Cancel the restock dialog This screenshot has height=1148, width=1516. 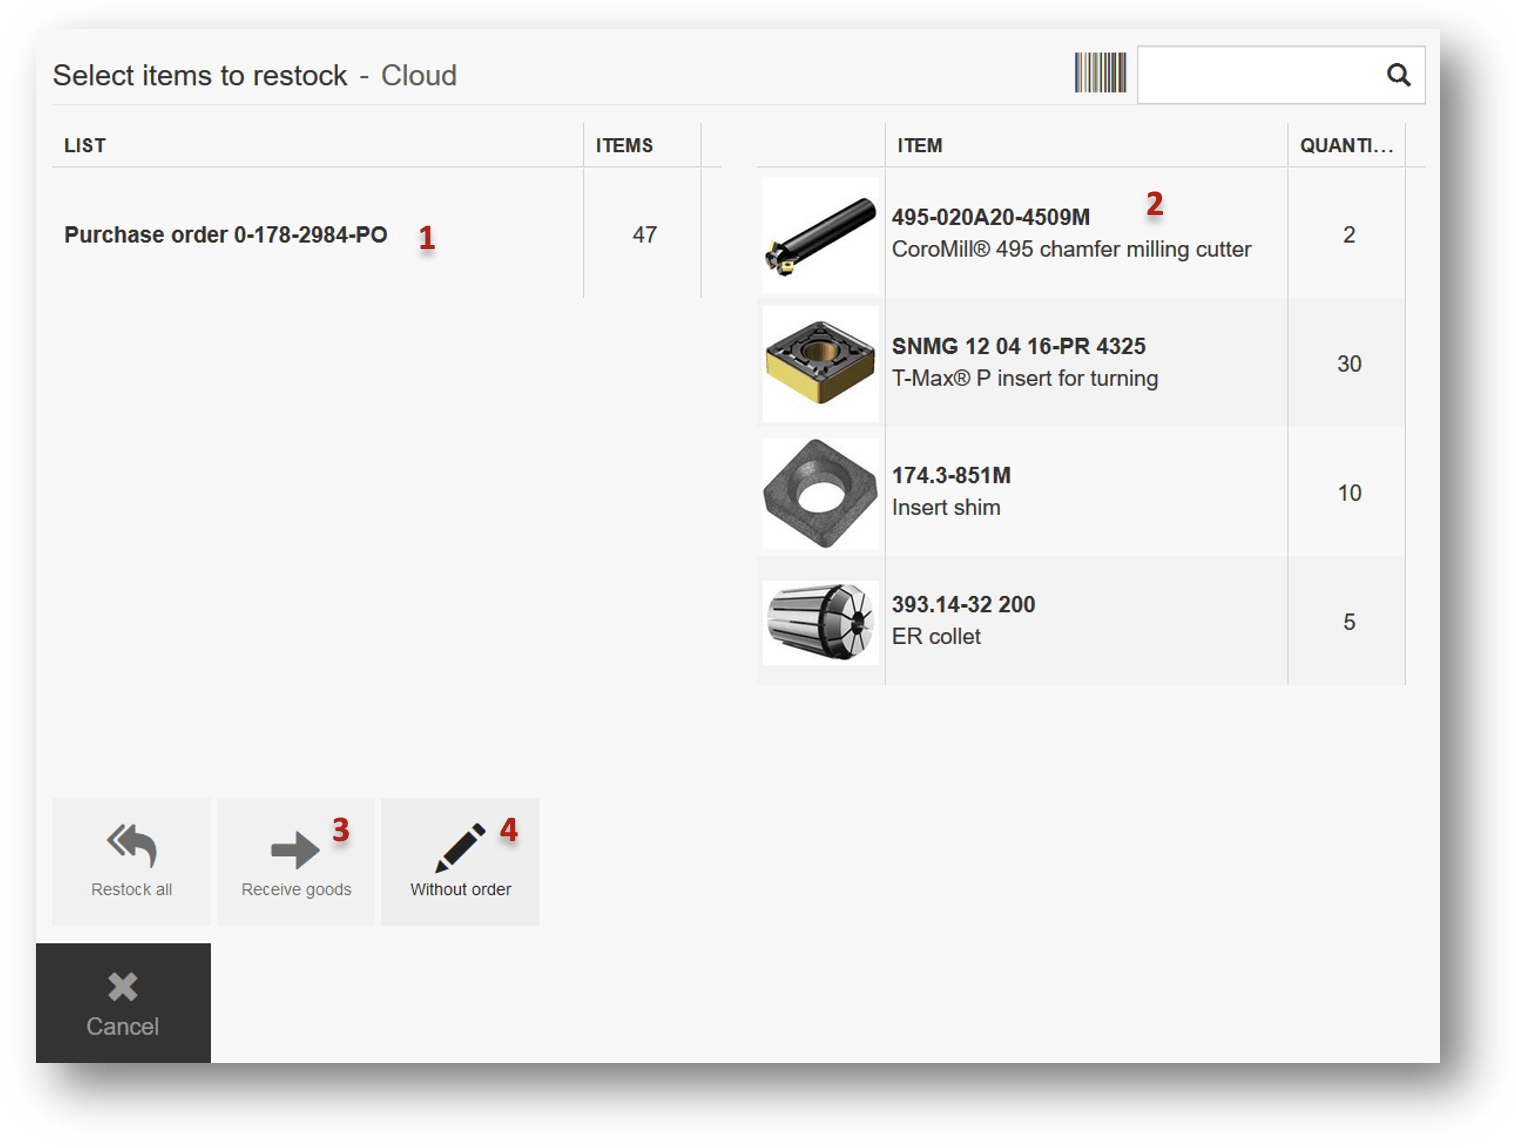pyautogui.click(x=123, y=1003)
